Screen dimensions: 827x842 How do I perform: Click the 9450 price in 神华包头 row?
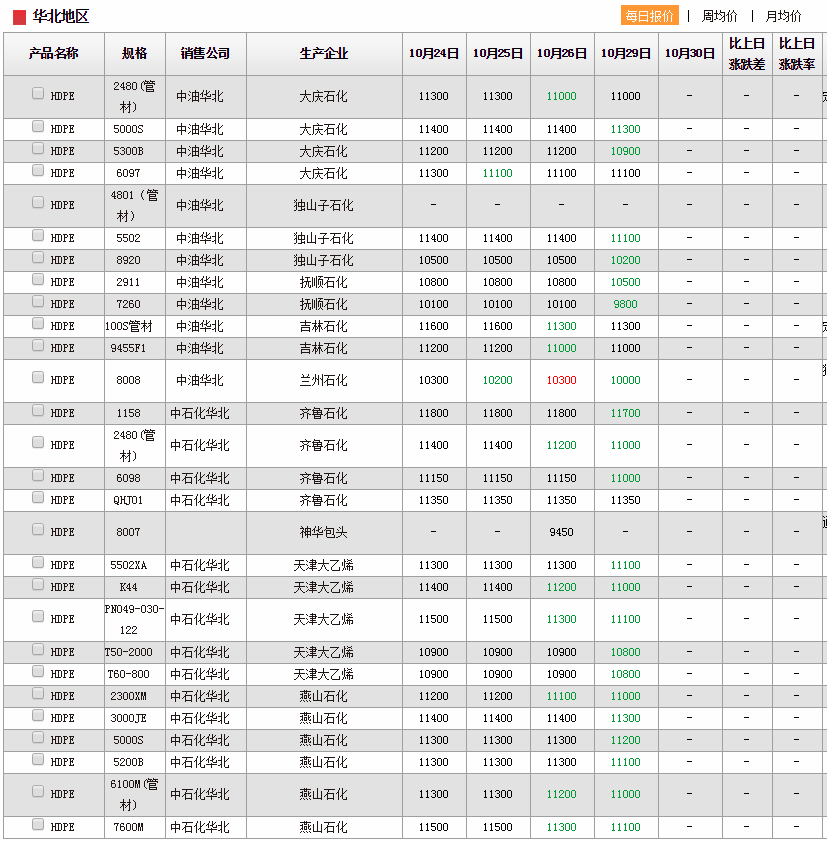coord(562,532)
